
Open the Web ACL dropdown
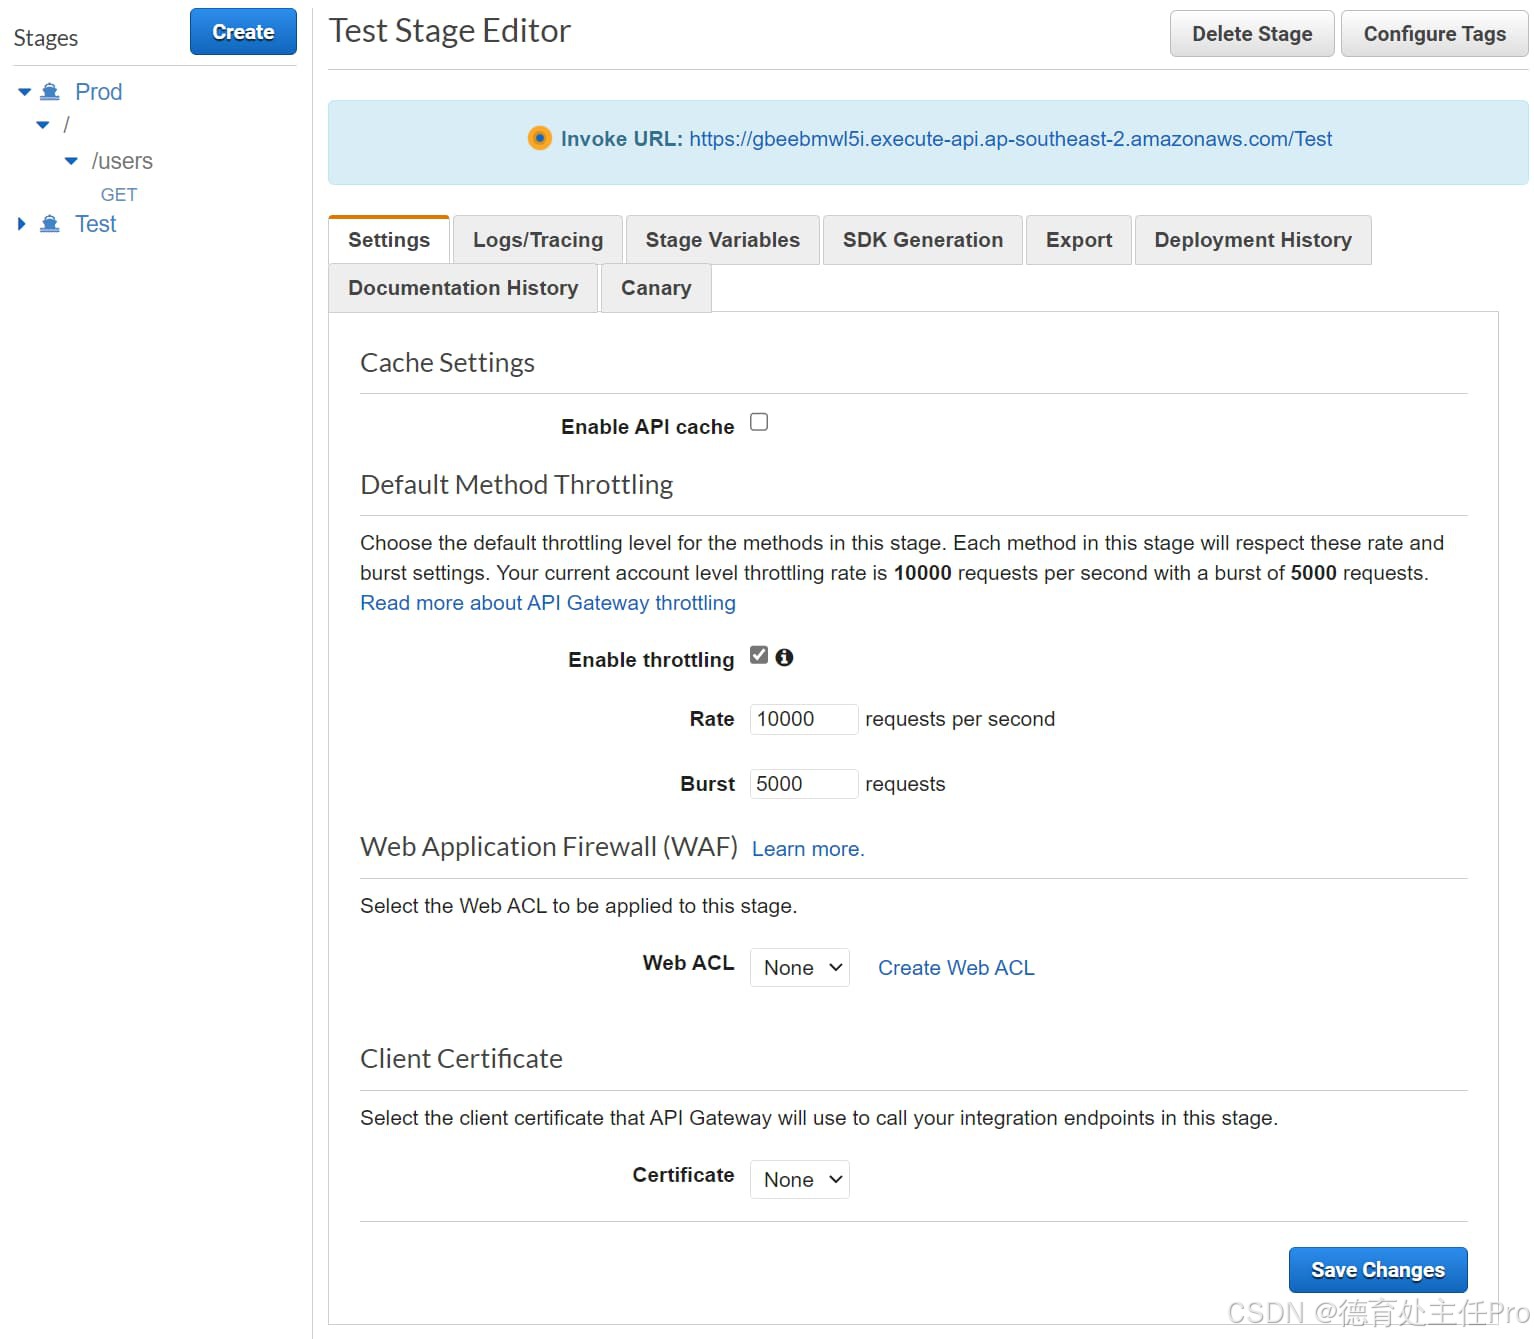tap(800, 967)
